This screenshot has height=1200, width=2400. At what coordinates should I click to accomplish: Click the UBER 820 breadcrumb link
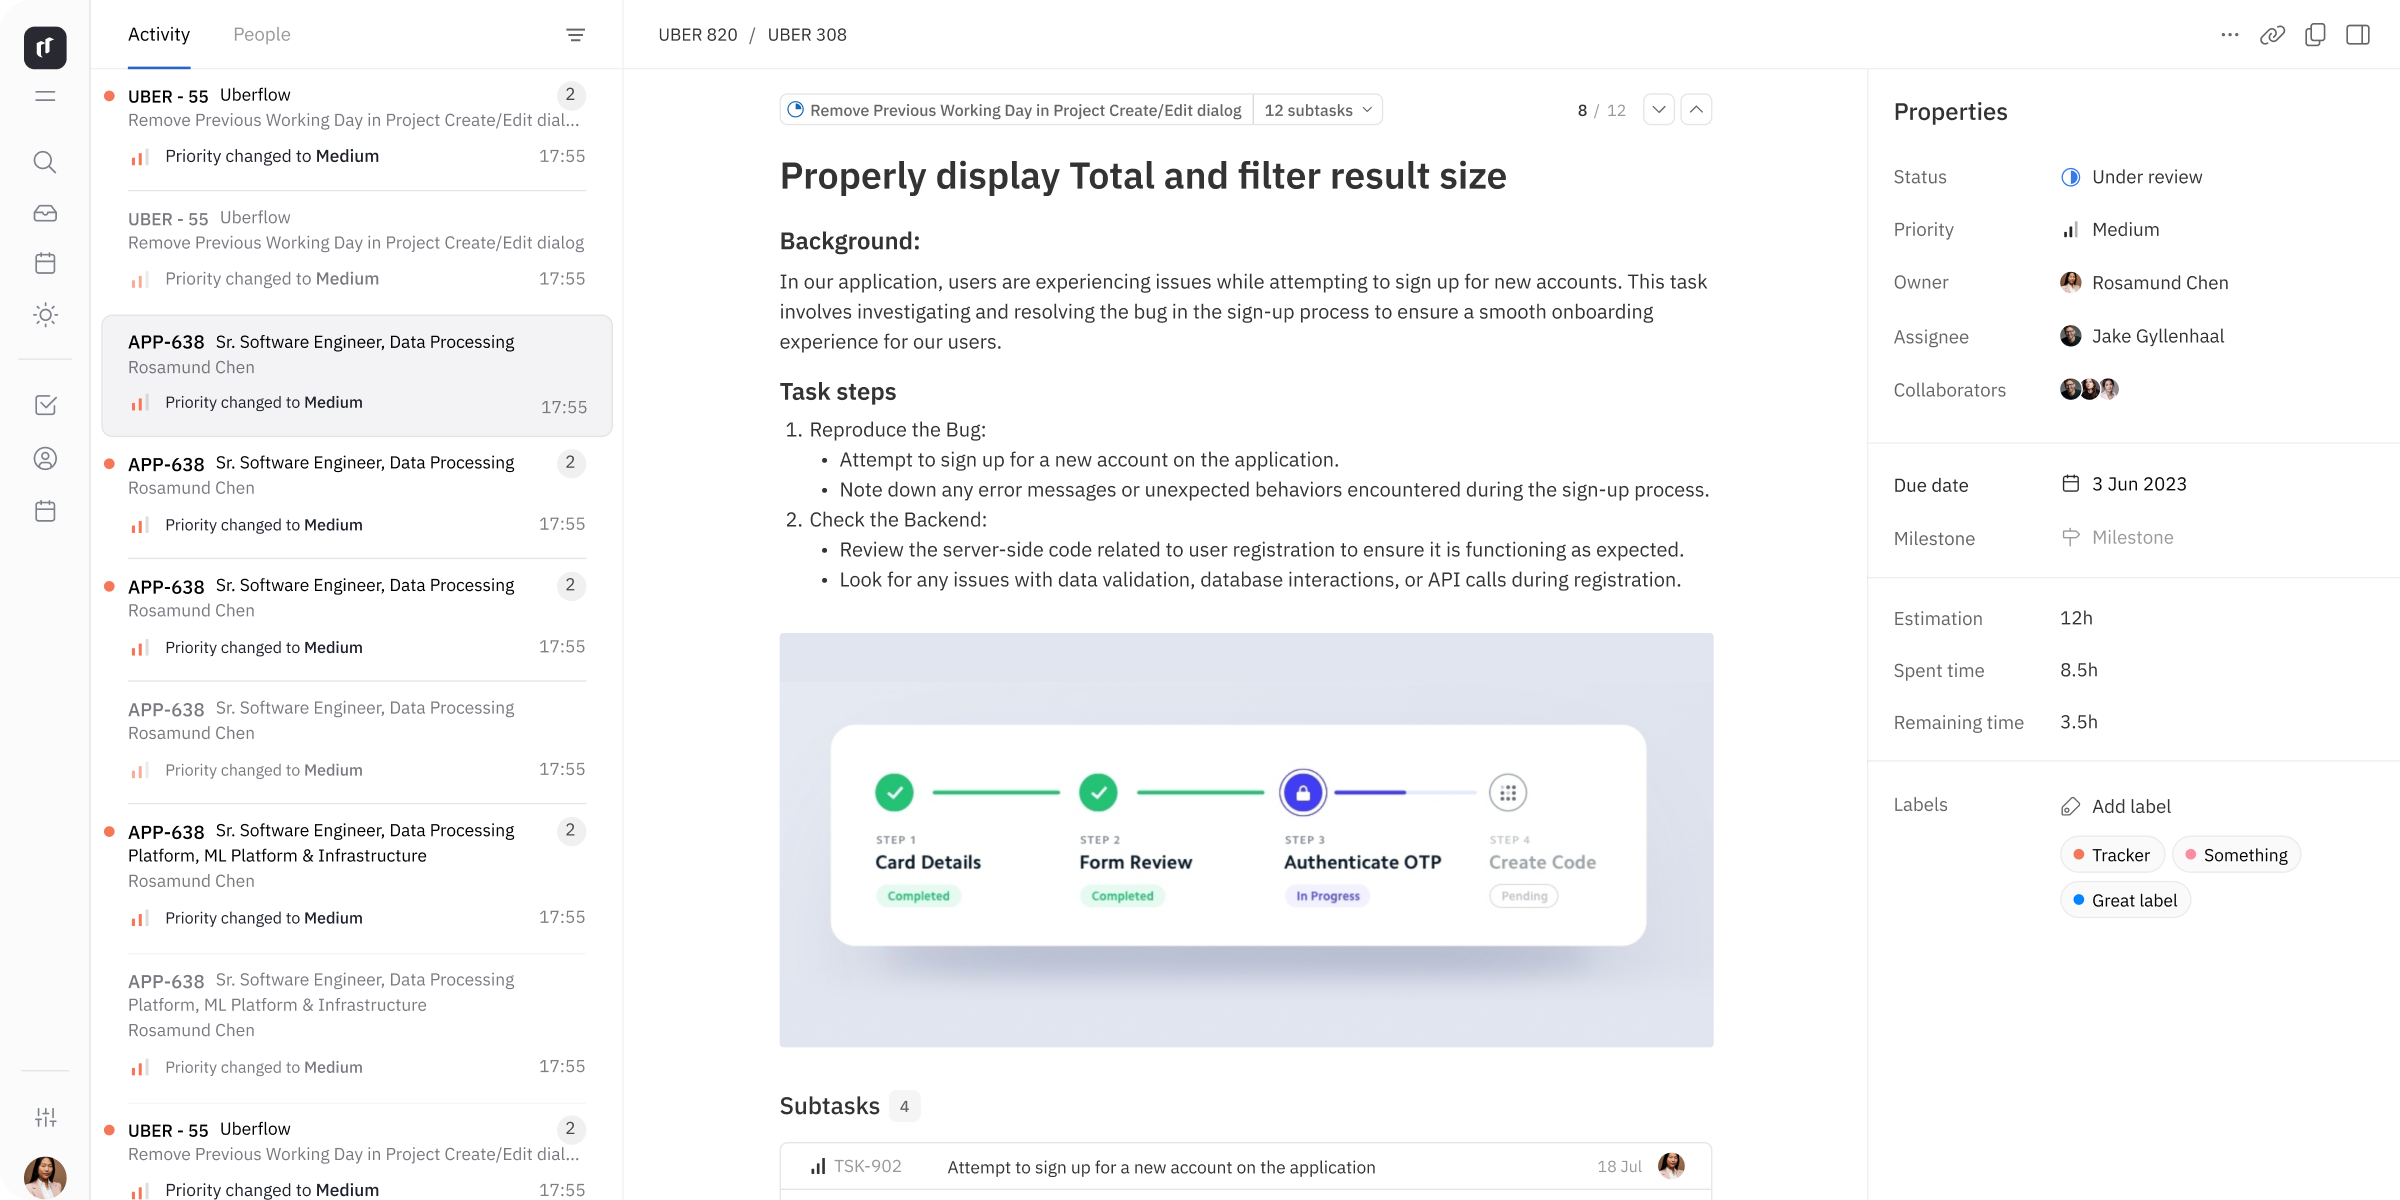[697, 35]
